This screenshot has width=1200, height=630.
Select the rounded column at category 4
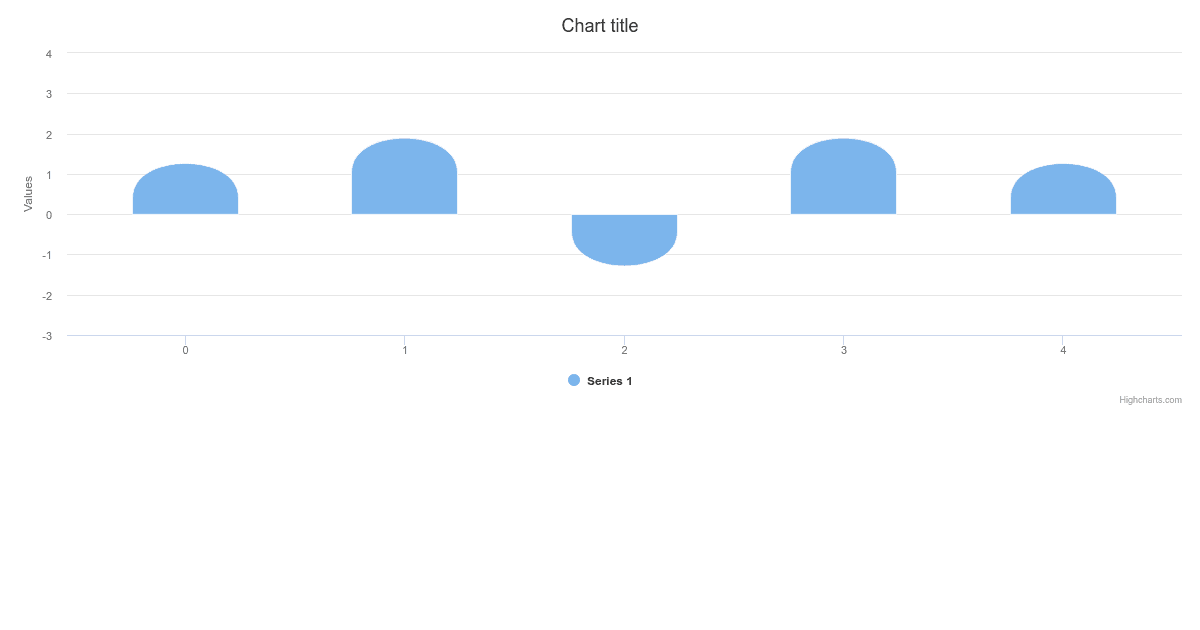(x=1063, y=189)
